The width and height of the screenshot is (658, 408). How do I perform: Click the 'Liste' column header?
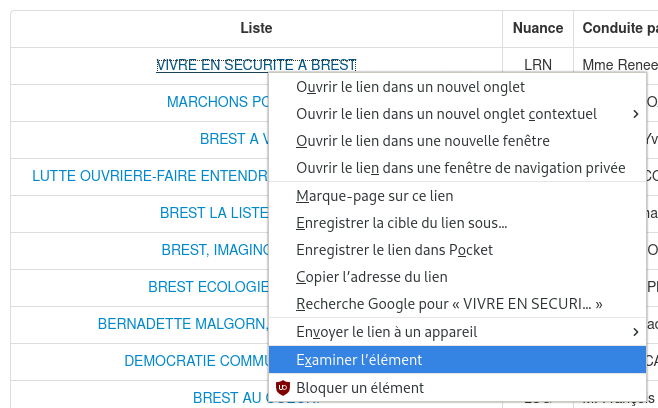pos(256,28)
